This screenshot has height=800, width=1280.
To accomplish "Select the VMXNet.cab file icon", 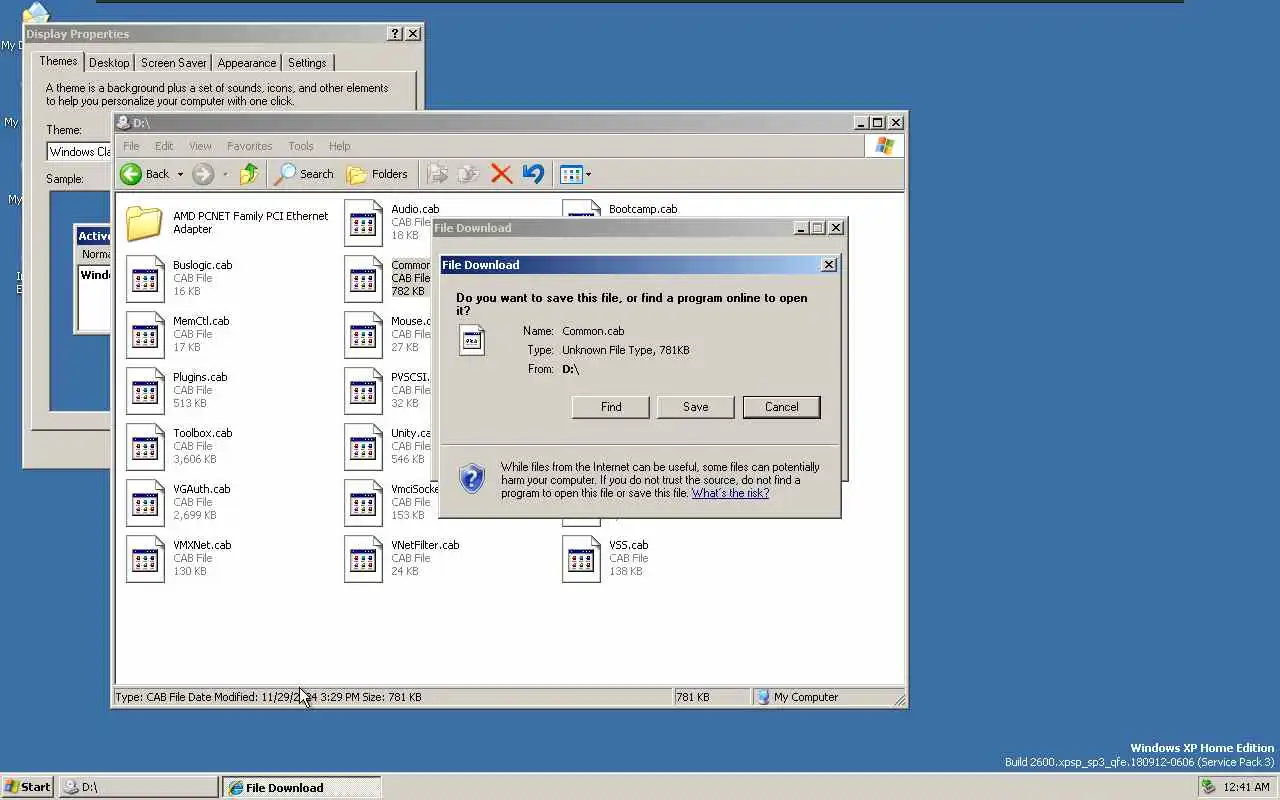I will pos(145,559).
